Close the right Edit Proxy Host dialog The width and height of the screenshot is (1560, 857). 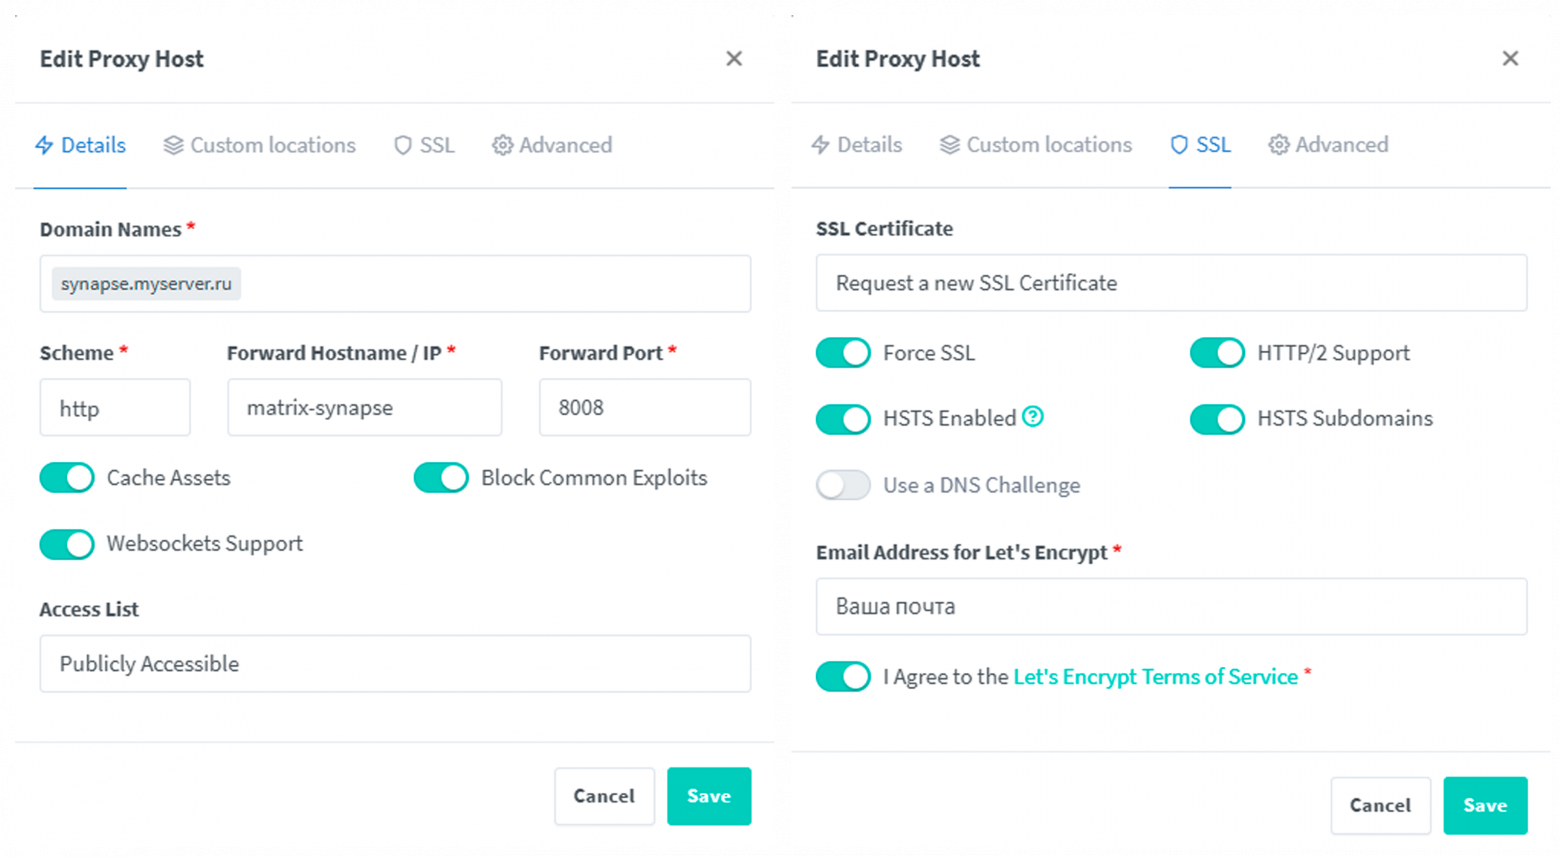(1510, 59)
